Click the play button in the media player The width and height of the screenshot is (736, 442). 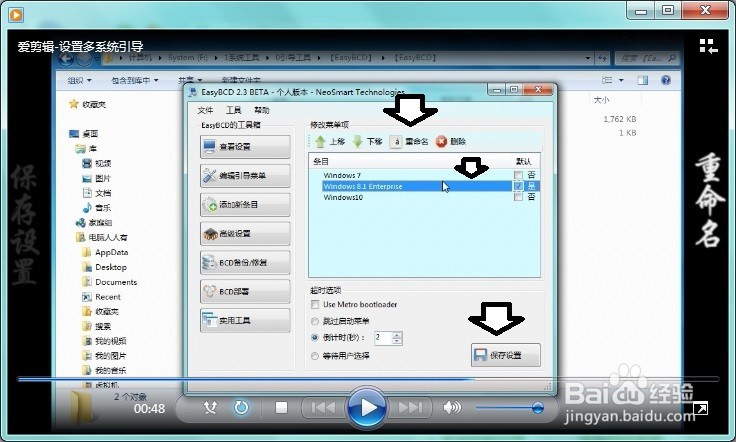[x=367, y=407]
